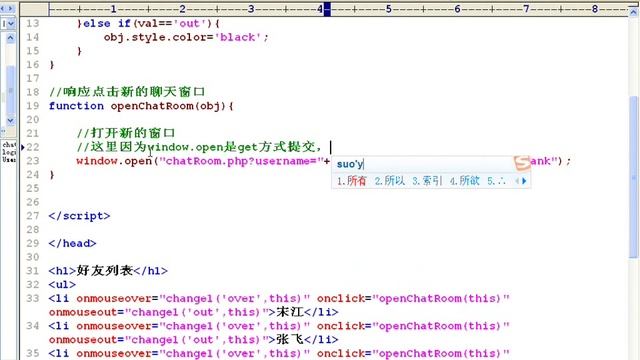Screen dimensions: 640x360
Task: Select IME candidate 2 所以
Action: point(390,181)
